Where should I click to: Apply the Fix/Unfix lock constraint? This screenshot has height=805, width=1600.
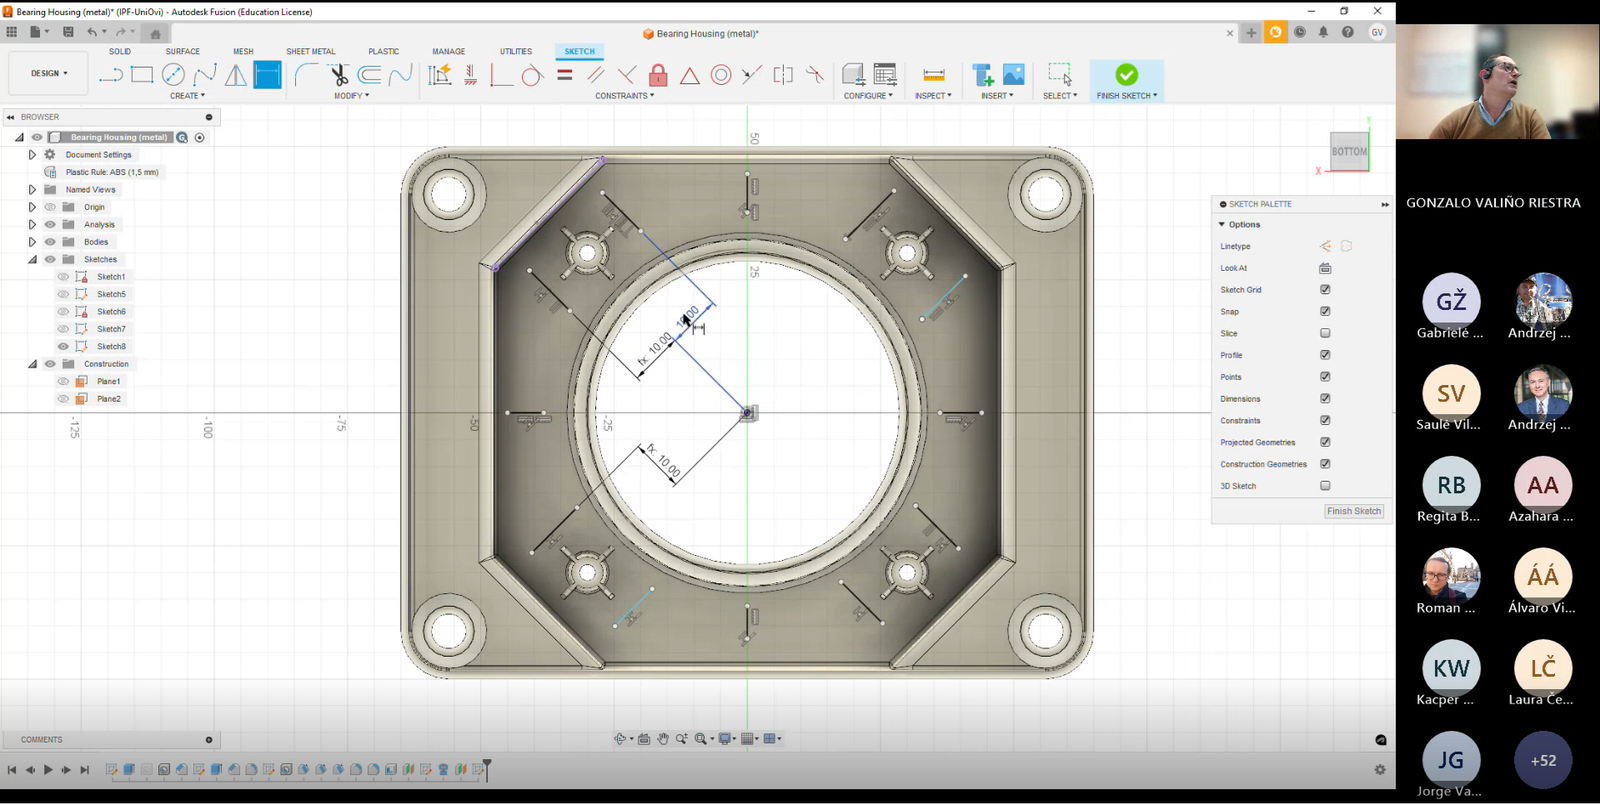658,75
